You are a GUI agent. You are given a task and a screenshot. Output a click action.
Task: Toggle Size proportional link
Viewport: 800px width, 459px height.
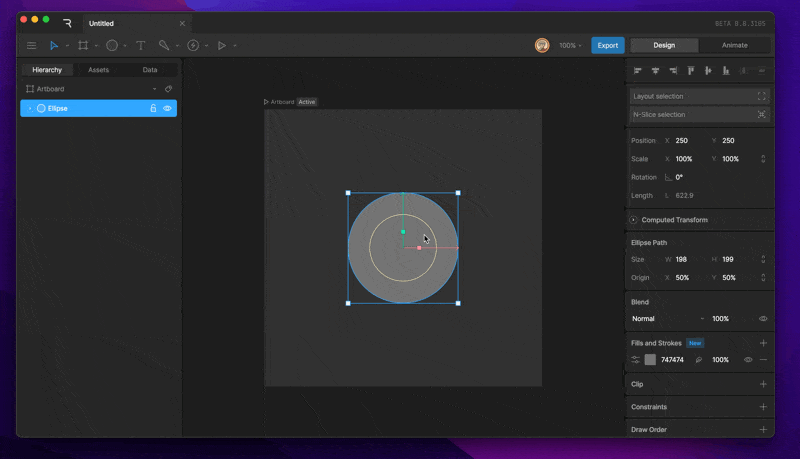click(x=763, y=259)
